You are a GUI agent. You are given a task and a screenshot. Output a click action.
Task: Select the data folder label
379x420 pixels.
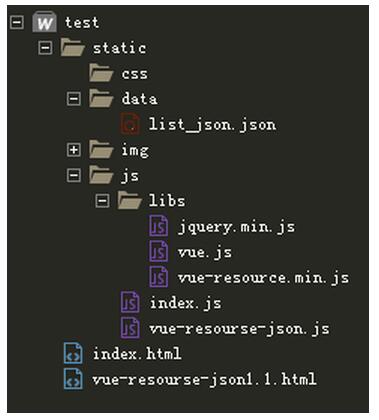click(x=139, y=99)
